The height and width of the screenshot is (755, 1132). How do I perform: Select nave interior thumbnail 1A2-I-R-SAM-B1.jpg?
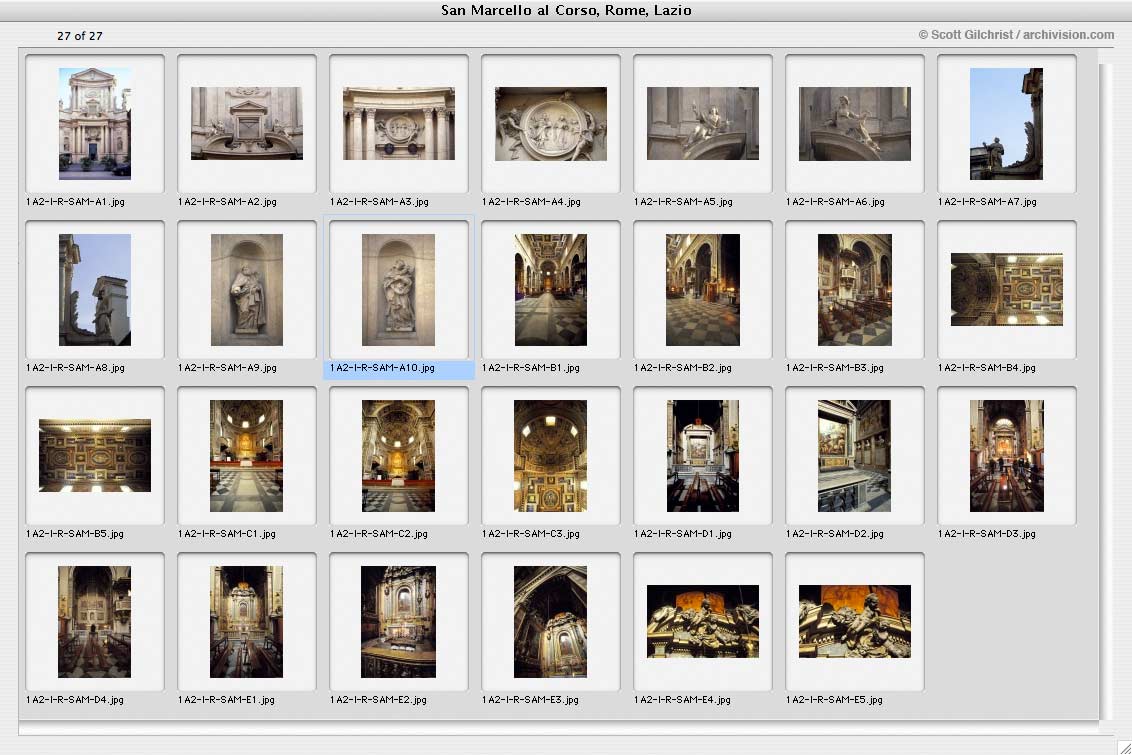(x=551, y=289)
